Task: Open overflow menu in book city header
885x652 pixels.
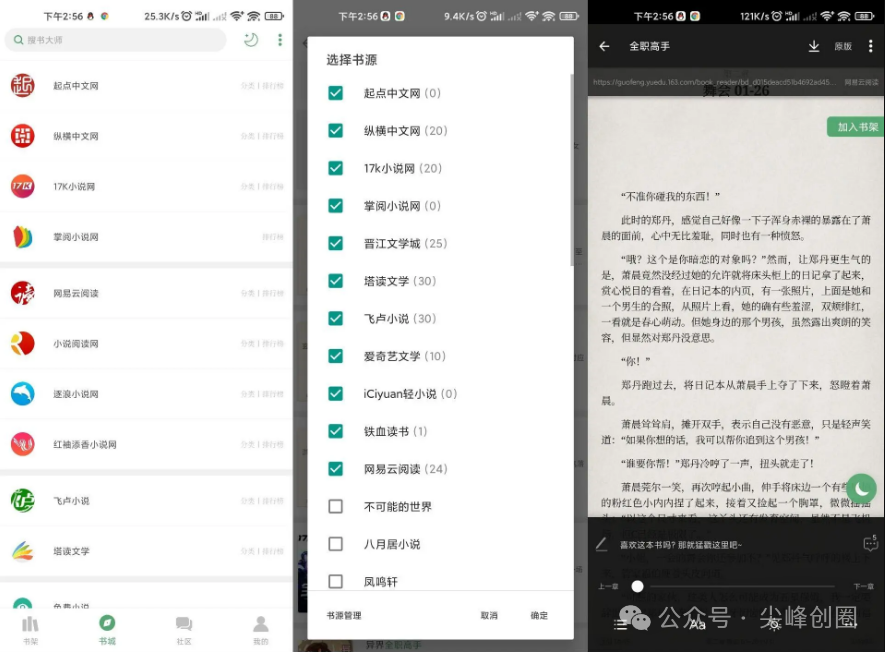Action: tap(280, 40)
